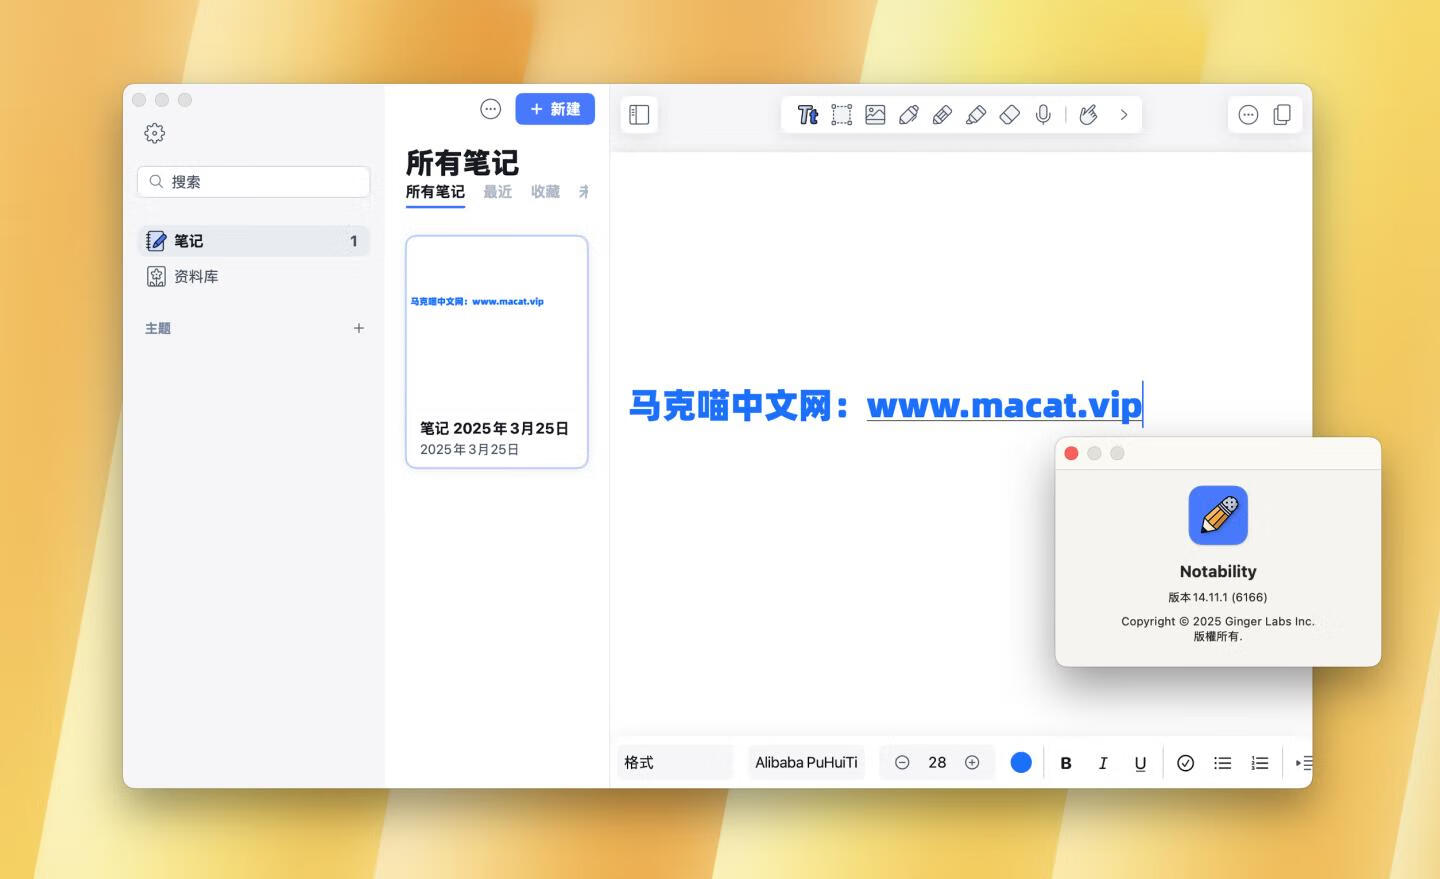Toggle underline formatting
The height and width of the screenshot is (879, 1440).
tap(1140, 763)
